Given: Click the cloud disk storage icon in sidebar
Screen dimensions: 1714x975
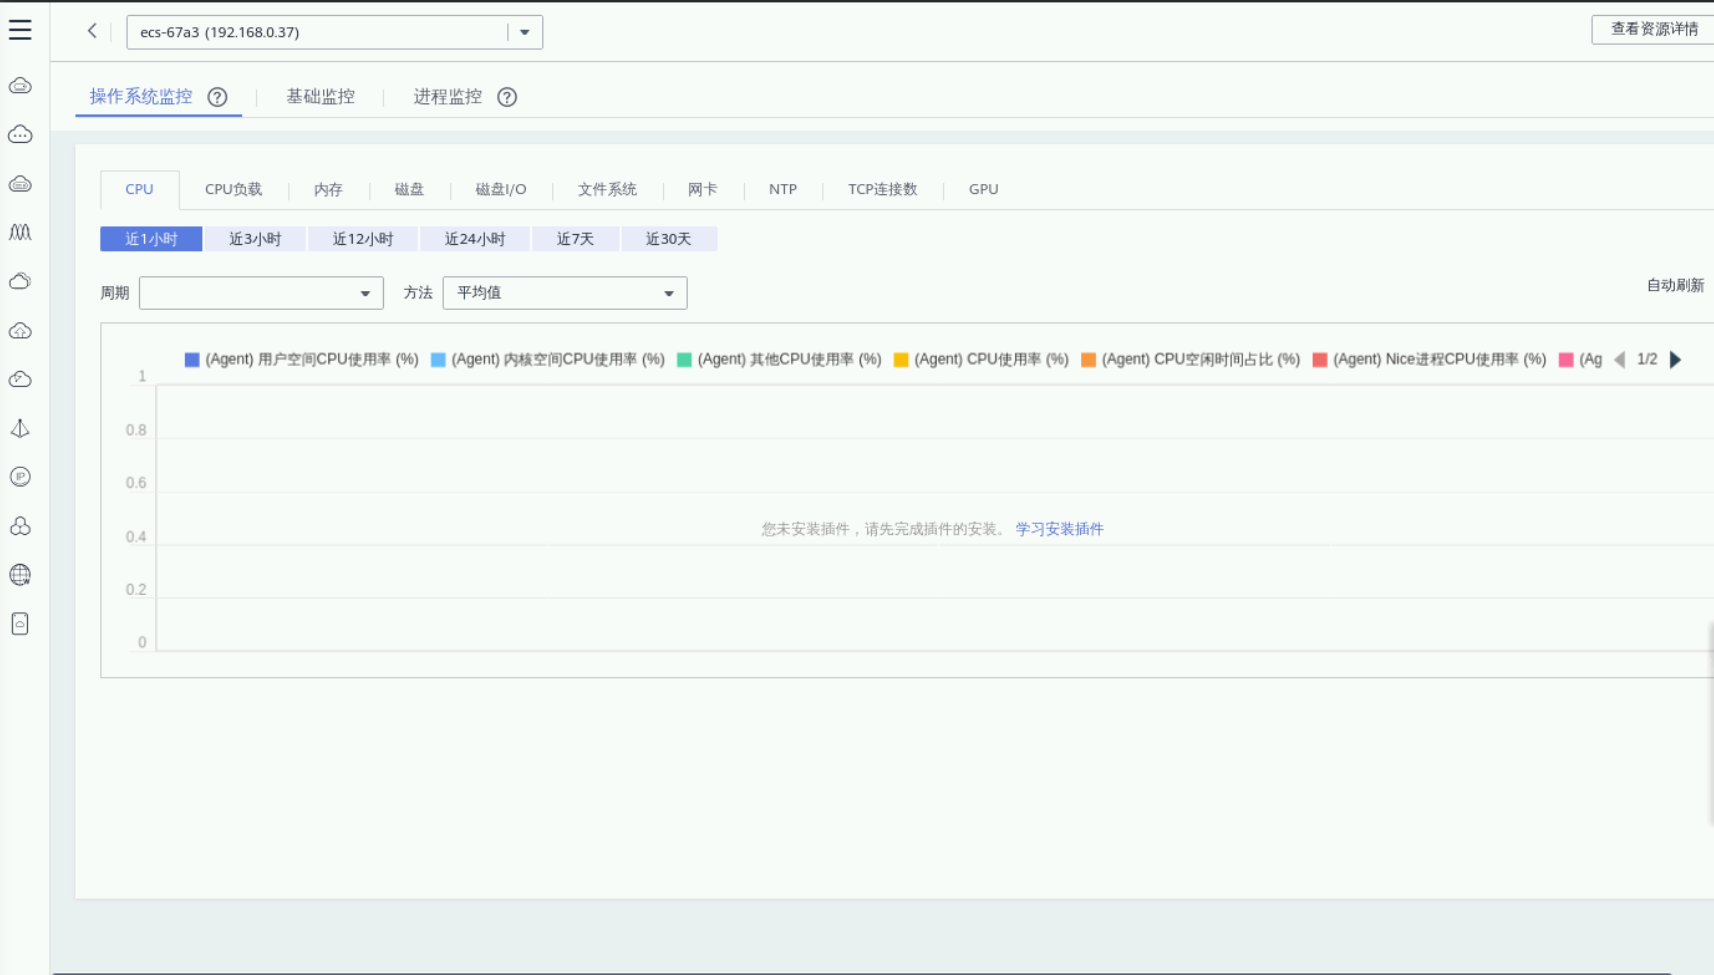Looking at the screenshot, I should [x=20, y=184].
